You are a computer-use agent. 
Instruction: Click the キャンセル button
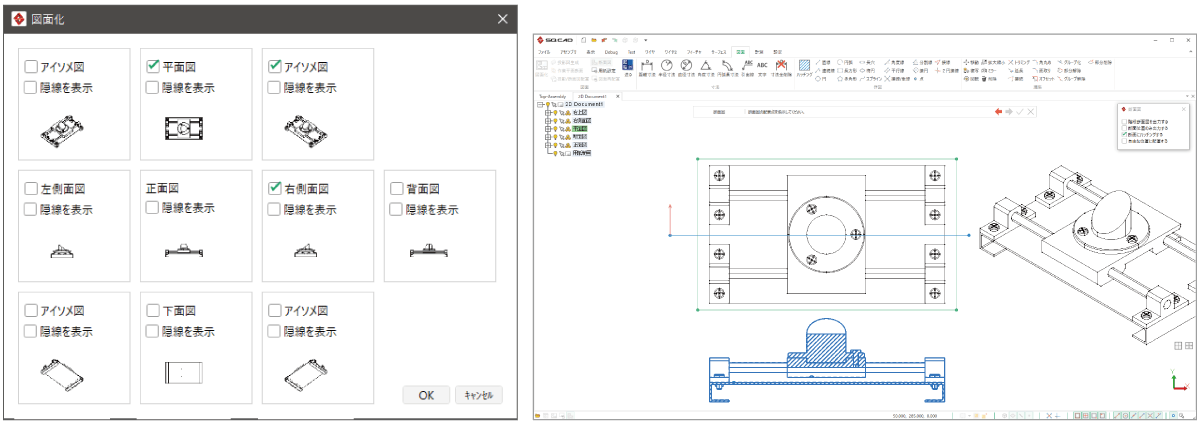tap(478, 395)
